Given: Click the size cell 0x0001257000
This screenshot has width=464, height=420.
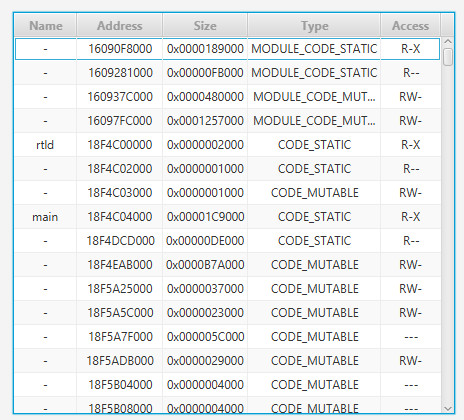Looking at the screenshot, I should pos(205,121).
